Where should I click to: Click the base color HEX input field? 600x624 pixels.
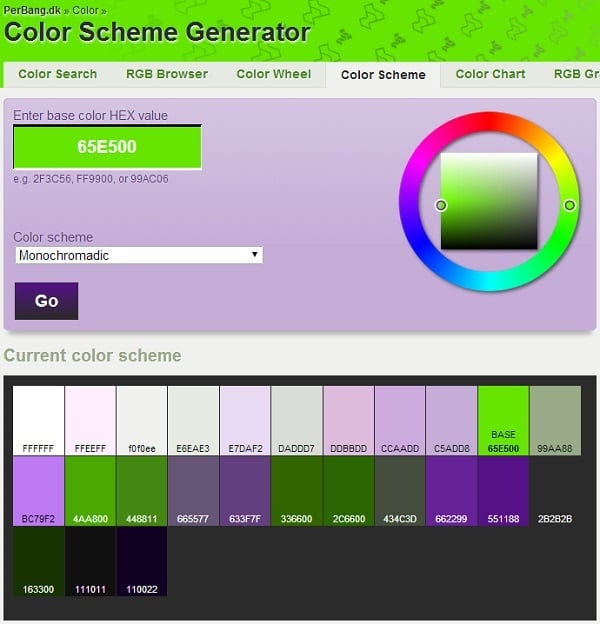[107, 147]
